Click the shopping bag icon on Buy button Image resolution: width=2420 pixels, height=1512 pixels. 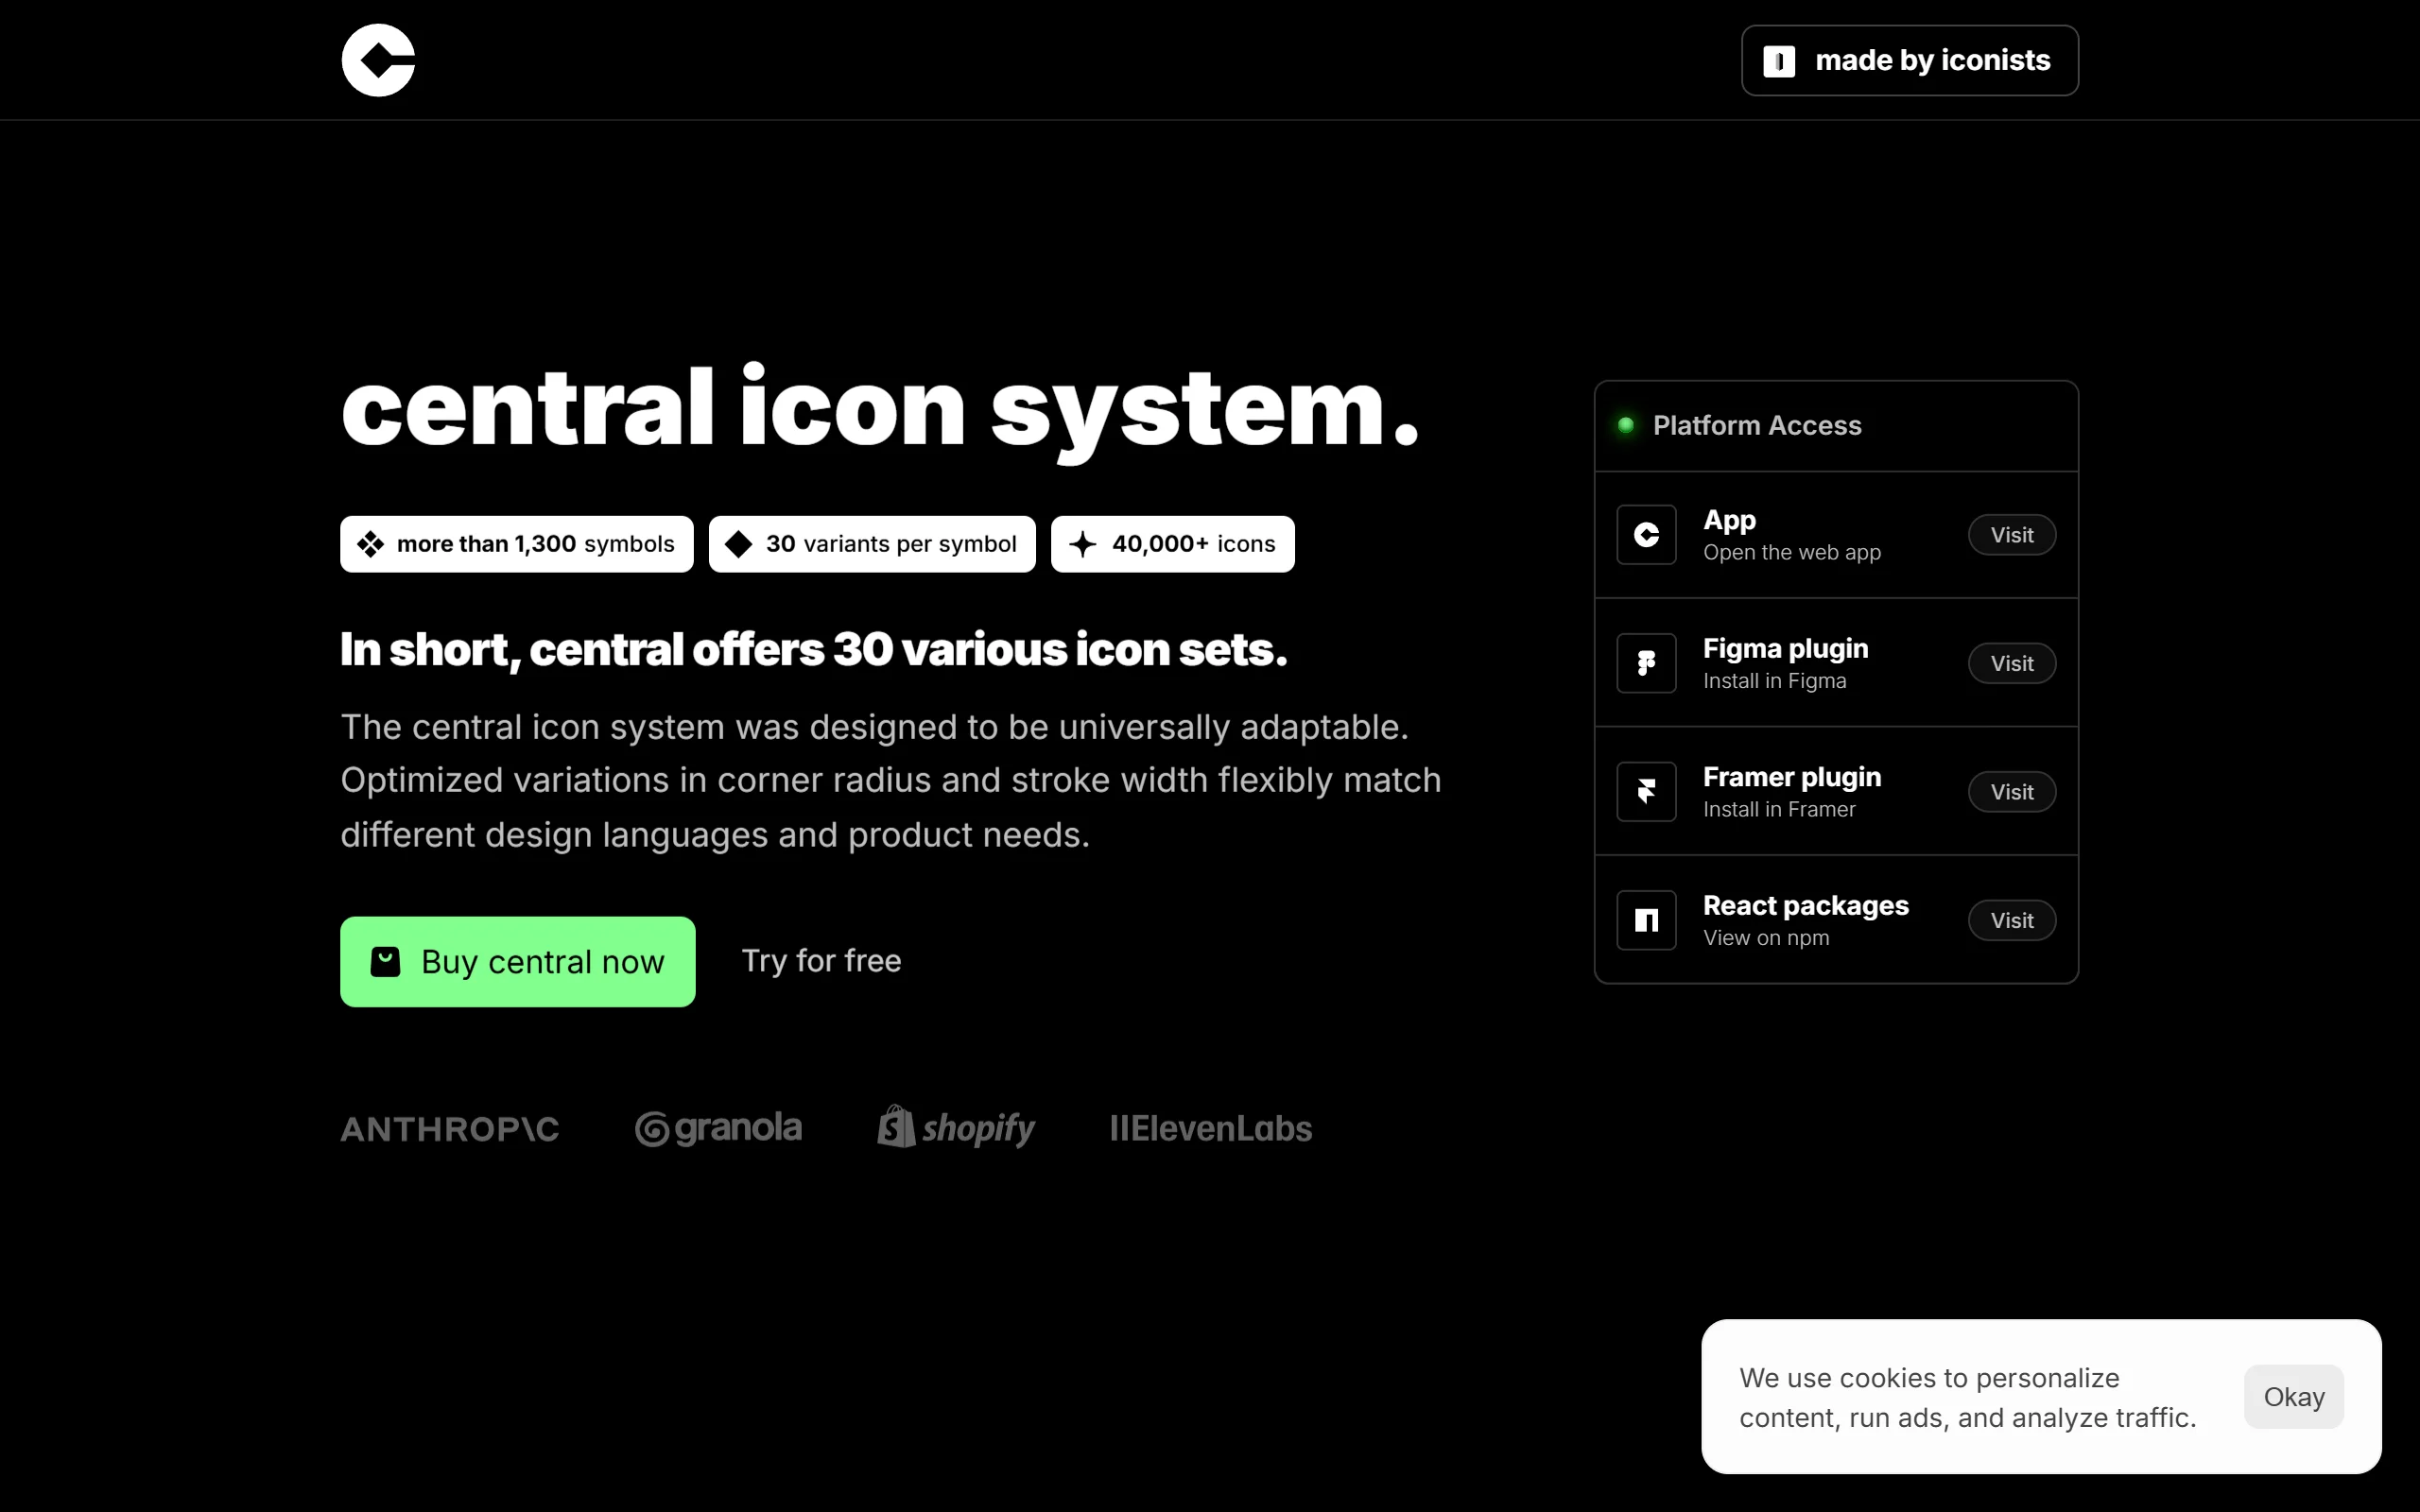pyautogui.click(x=385, y=961)
